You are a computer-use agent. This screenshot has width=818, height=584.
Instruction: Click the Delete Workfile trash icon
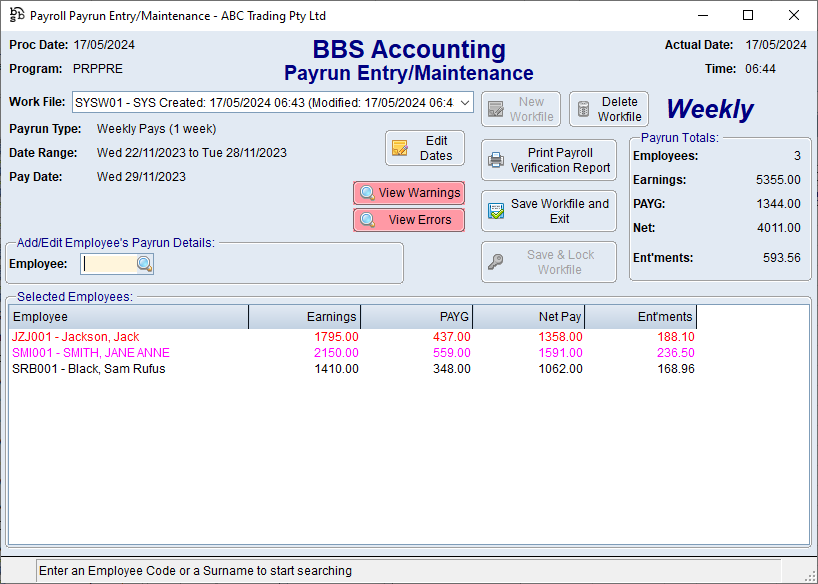pos(583,109)
